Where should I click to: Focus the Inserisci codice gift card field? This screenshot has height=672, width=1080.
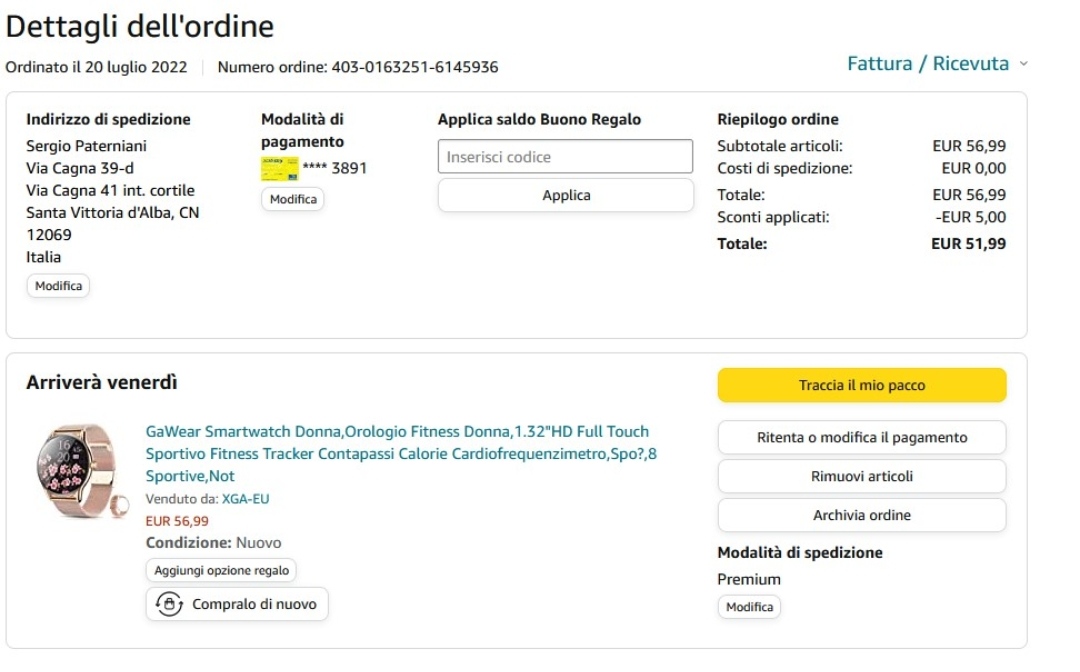pos(565,157)
